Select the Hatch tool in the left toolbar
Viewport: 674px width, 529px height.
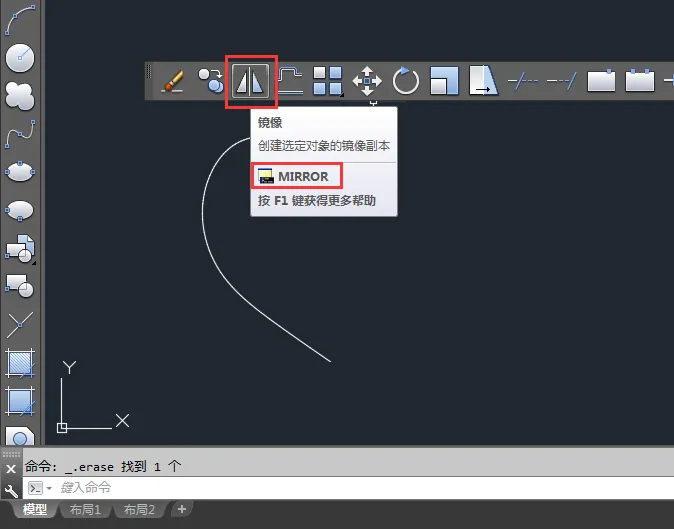click(x=20, y=363)
